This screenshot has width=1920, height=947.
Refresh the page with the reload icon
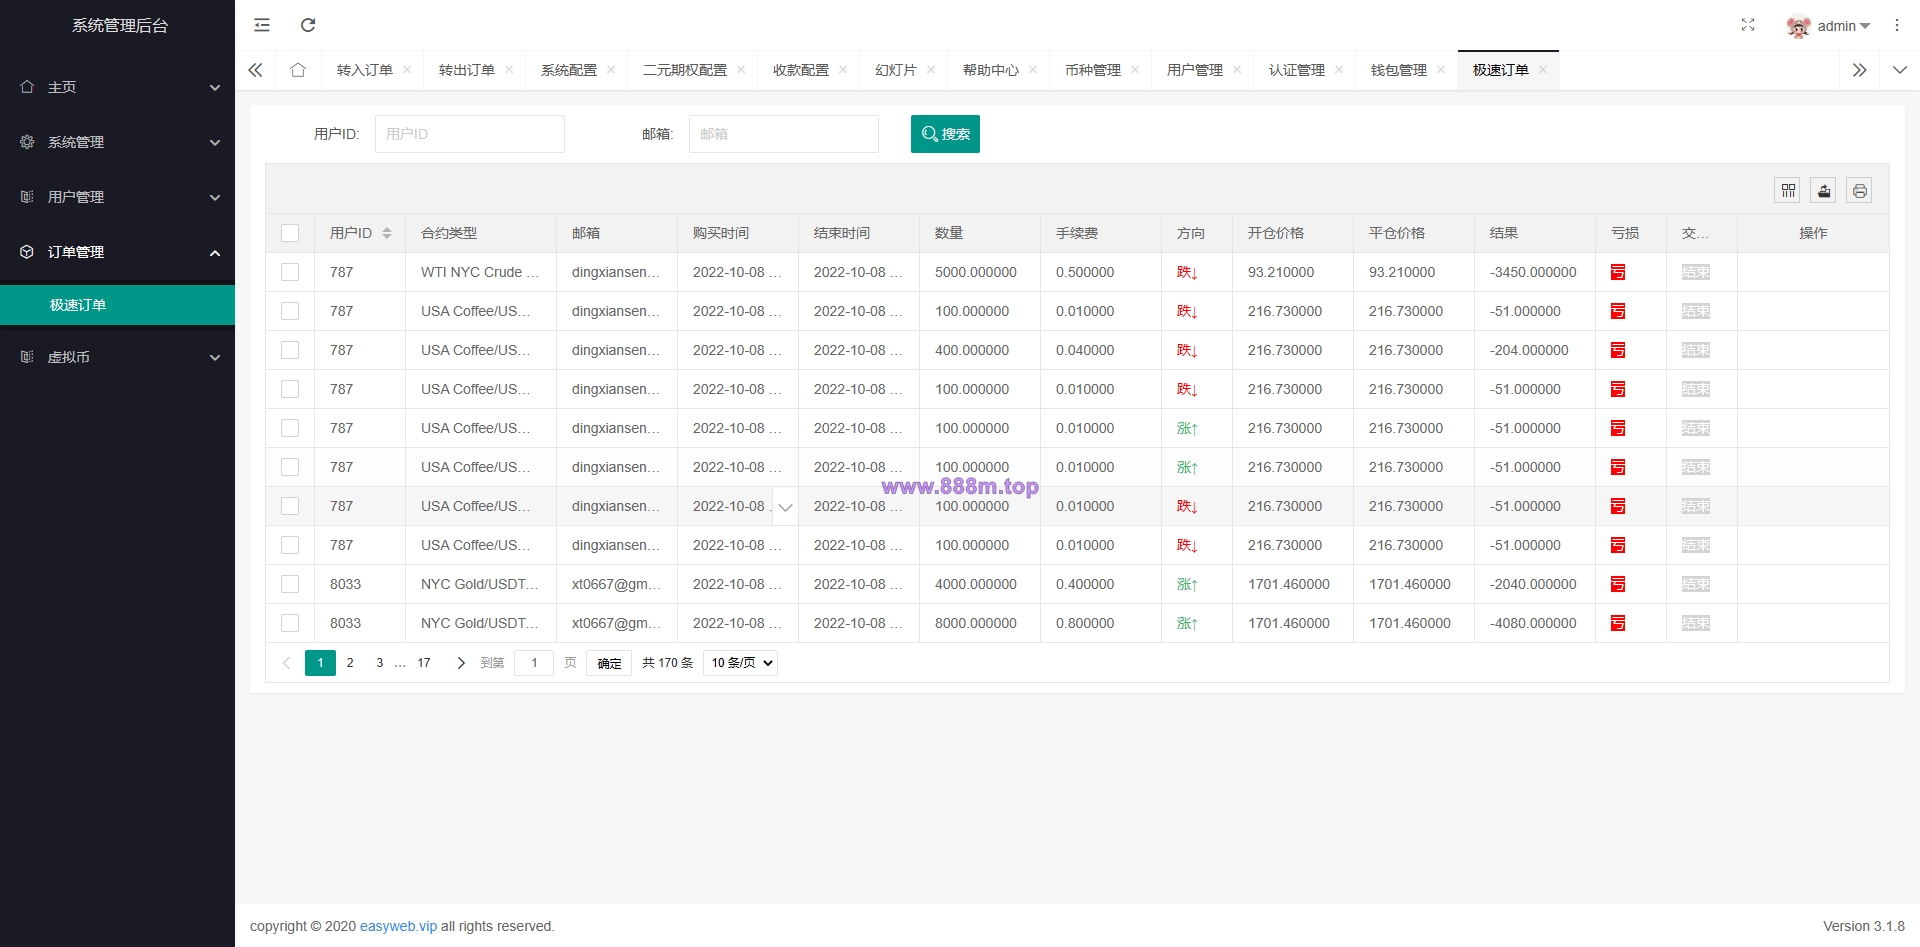click(x=308, y=25)
